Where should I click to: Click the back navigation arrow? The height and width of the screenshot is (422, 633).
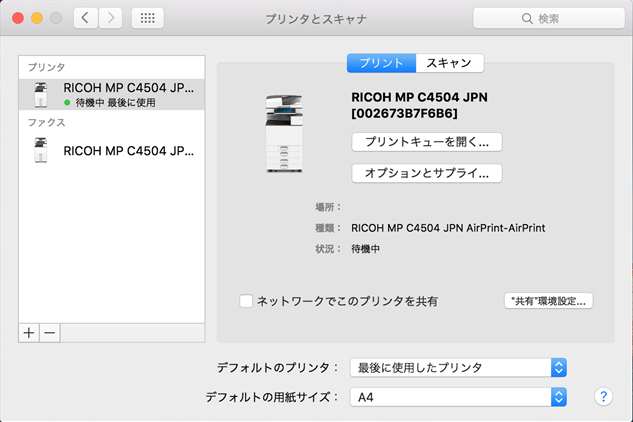click(x=85, y=19)
